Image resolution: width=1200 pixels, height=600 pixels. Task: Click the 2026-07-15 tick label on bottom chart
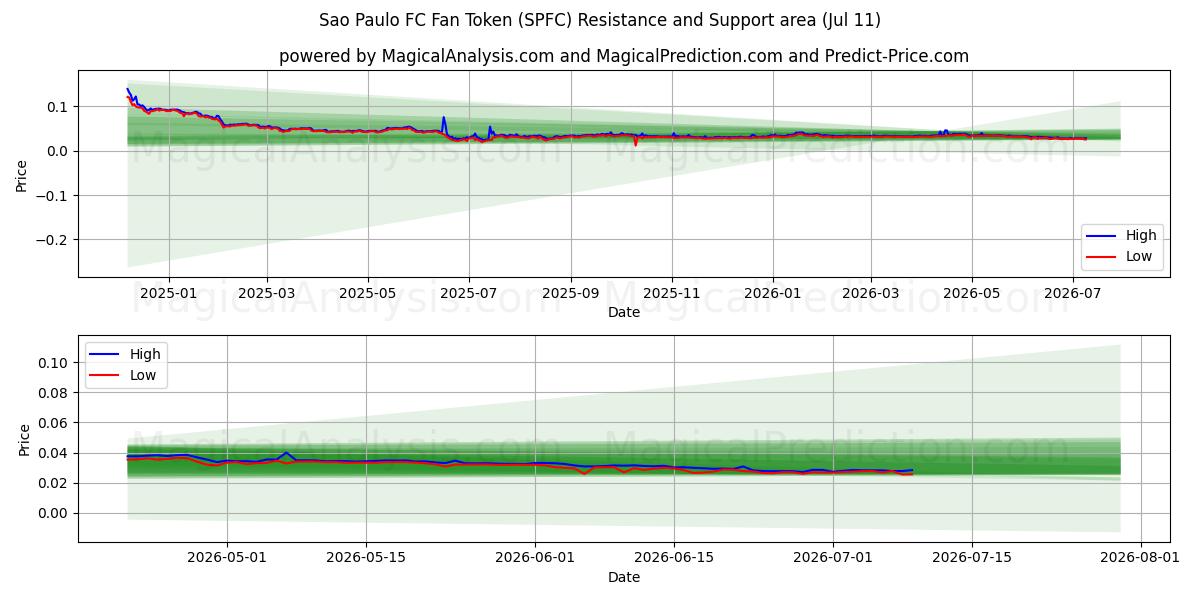972,558
